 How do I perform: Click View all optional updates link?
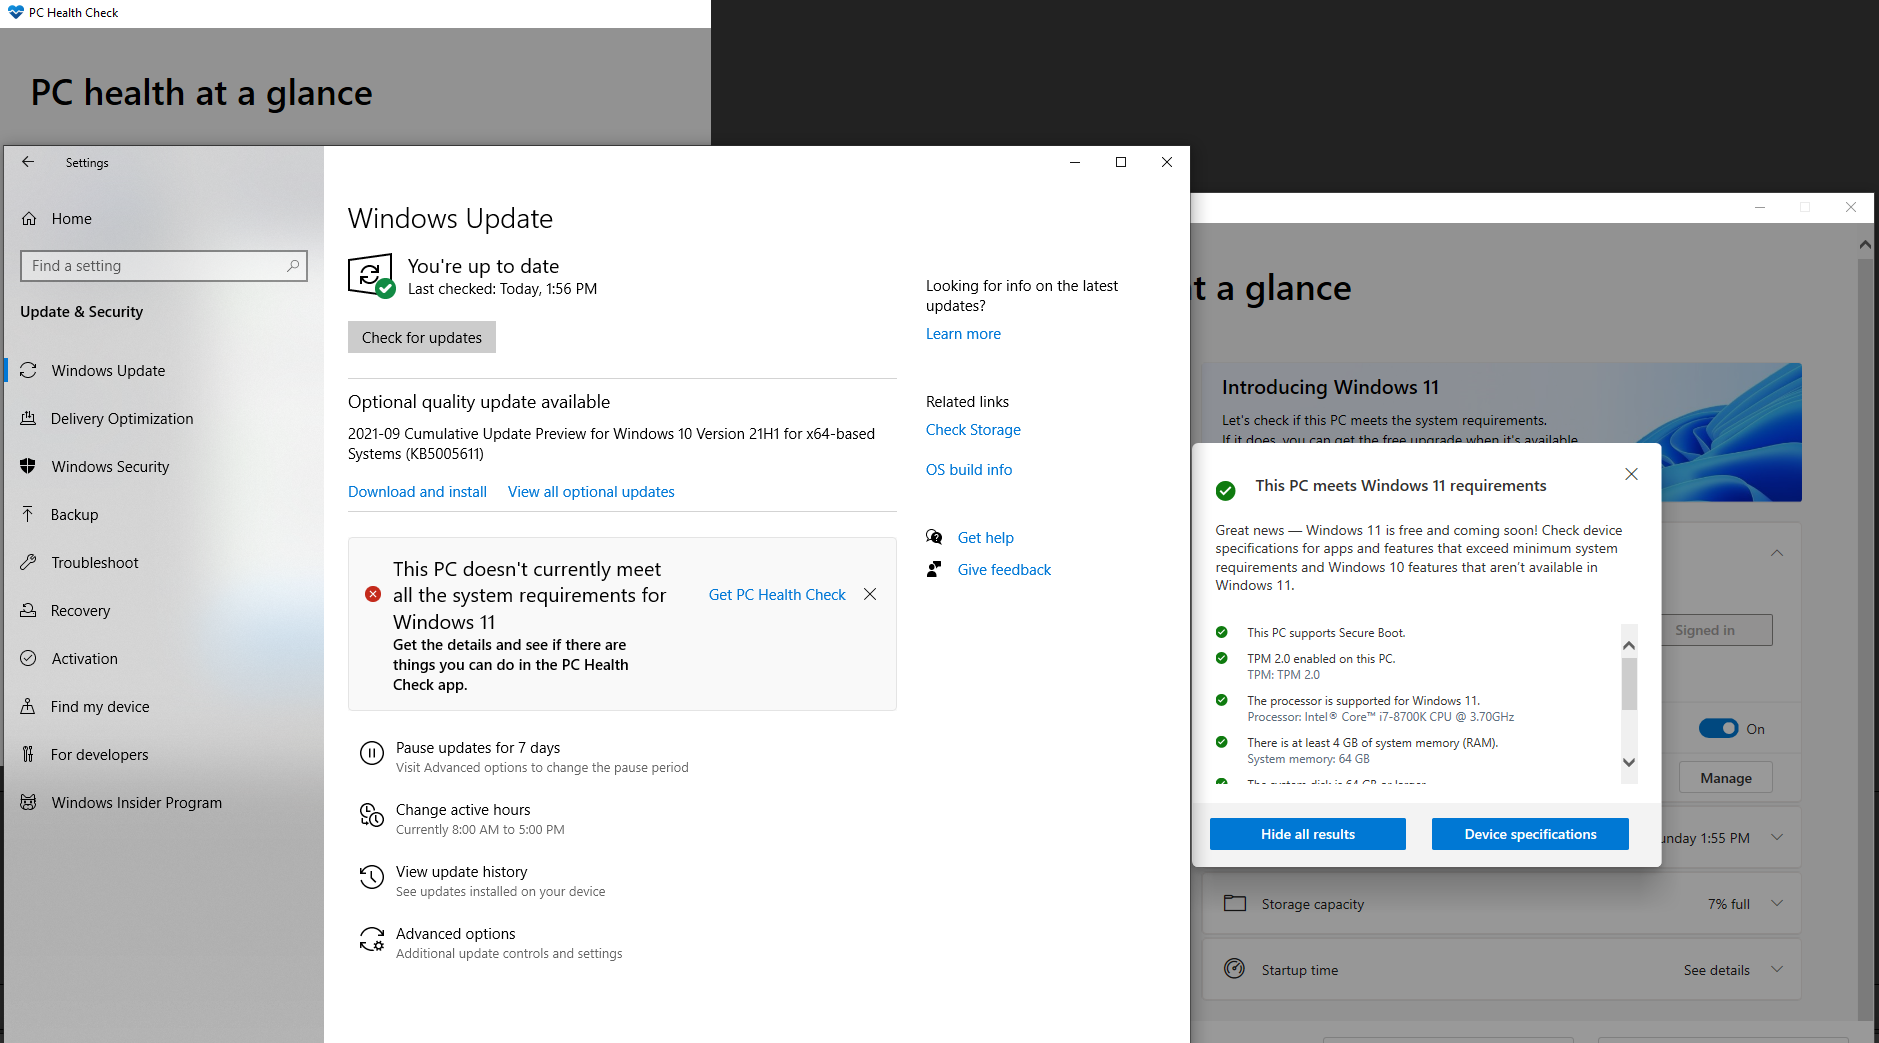click(x=591, y=492)
